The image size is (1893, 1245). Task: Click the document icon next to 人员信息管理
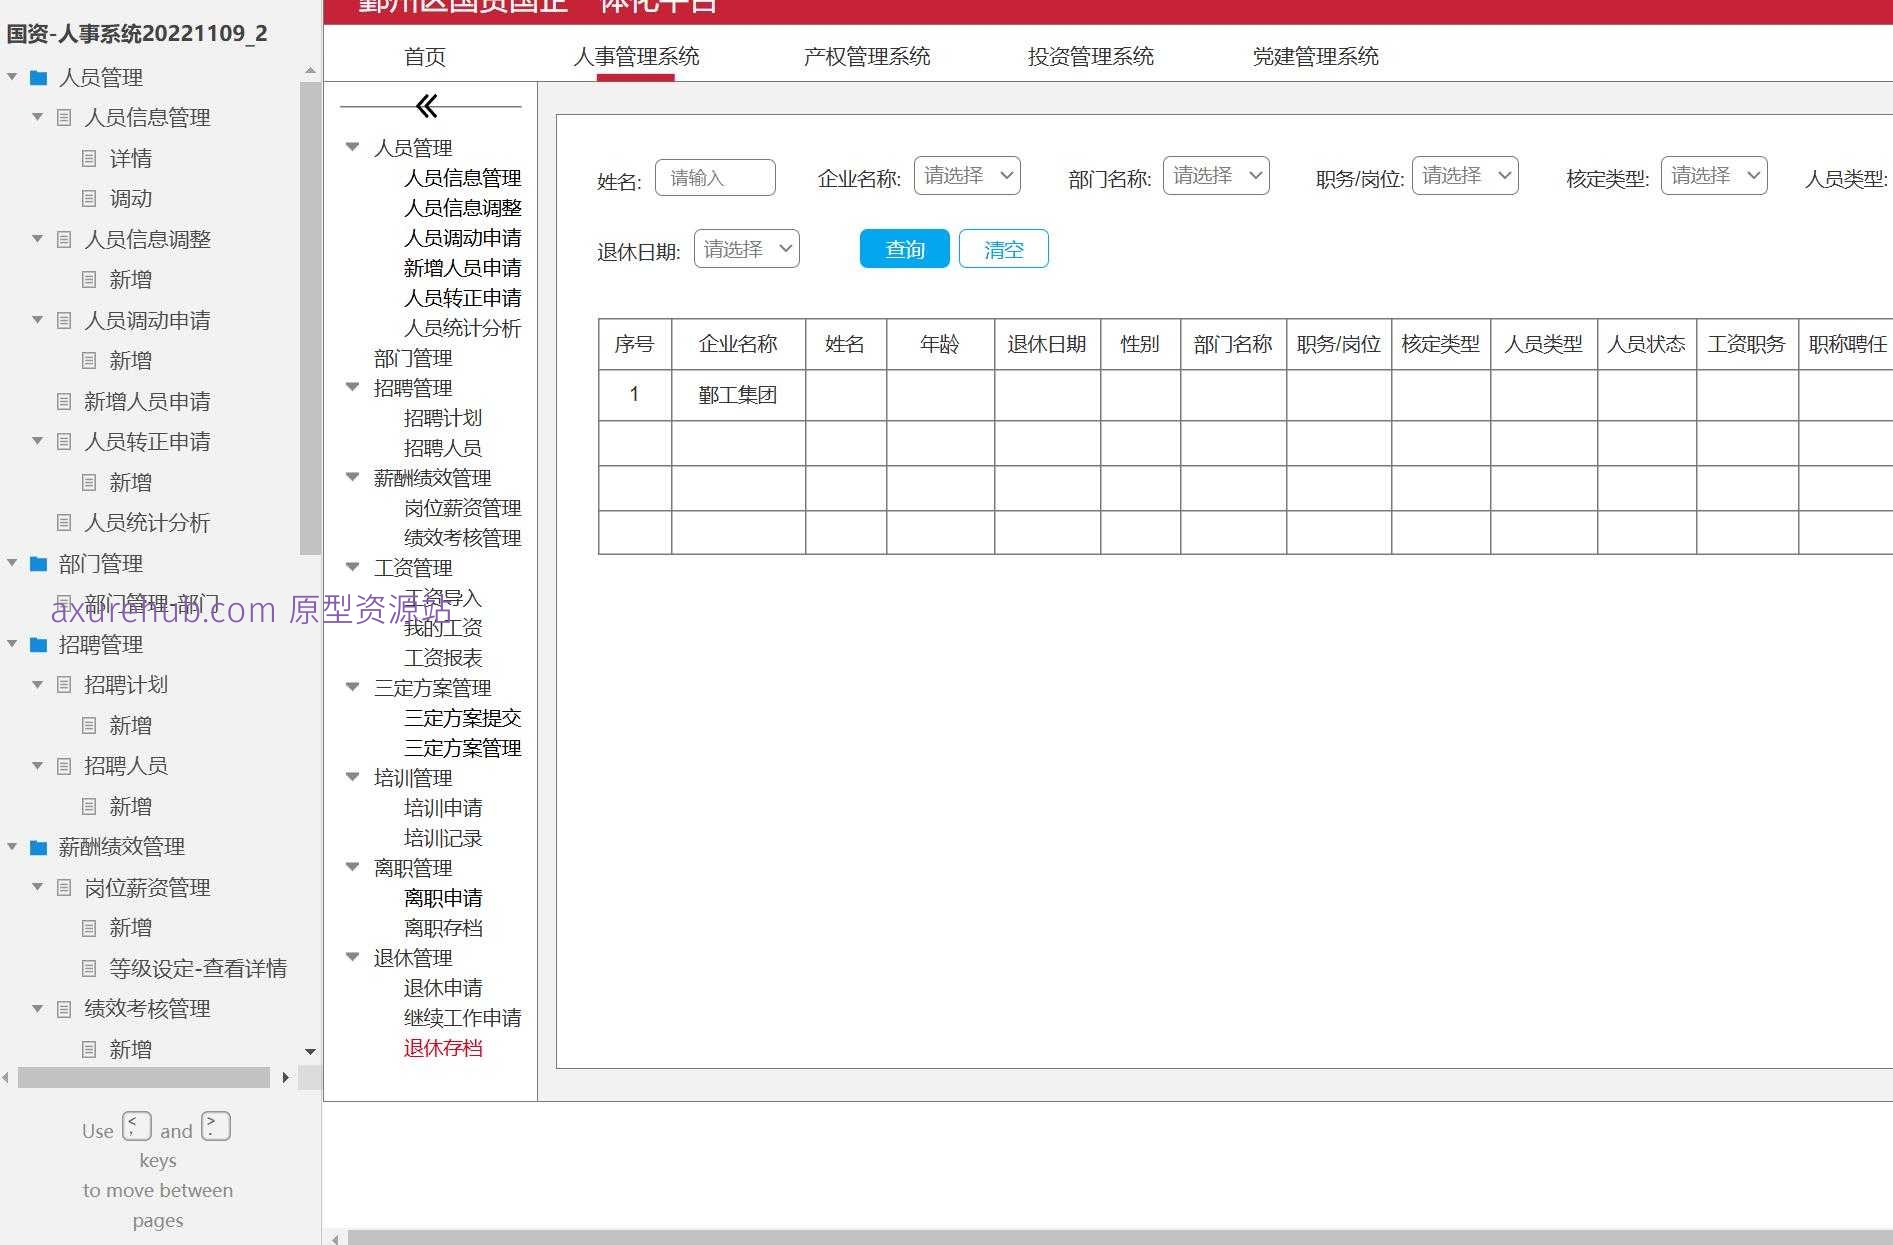[63, 117]
